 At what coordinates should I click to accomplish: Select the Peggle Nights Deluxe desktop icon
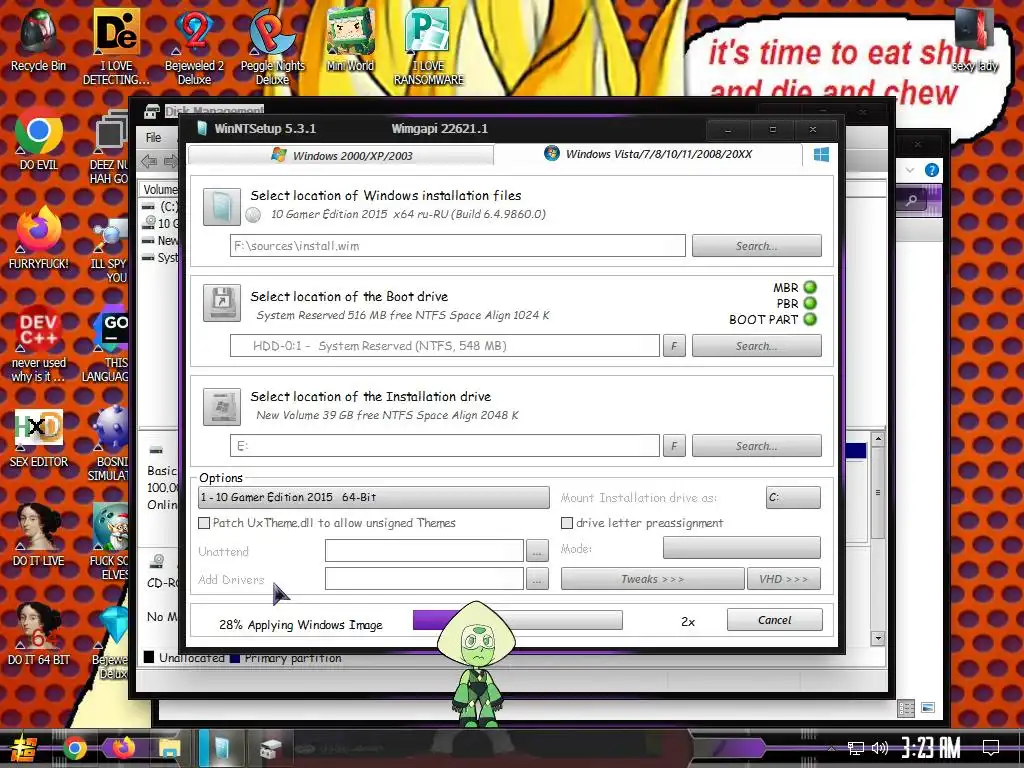click(272, 46)
